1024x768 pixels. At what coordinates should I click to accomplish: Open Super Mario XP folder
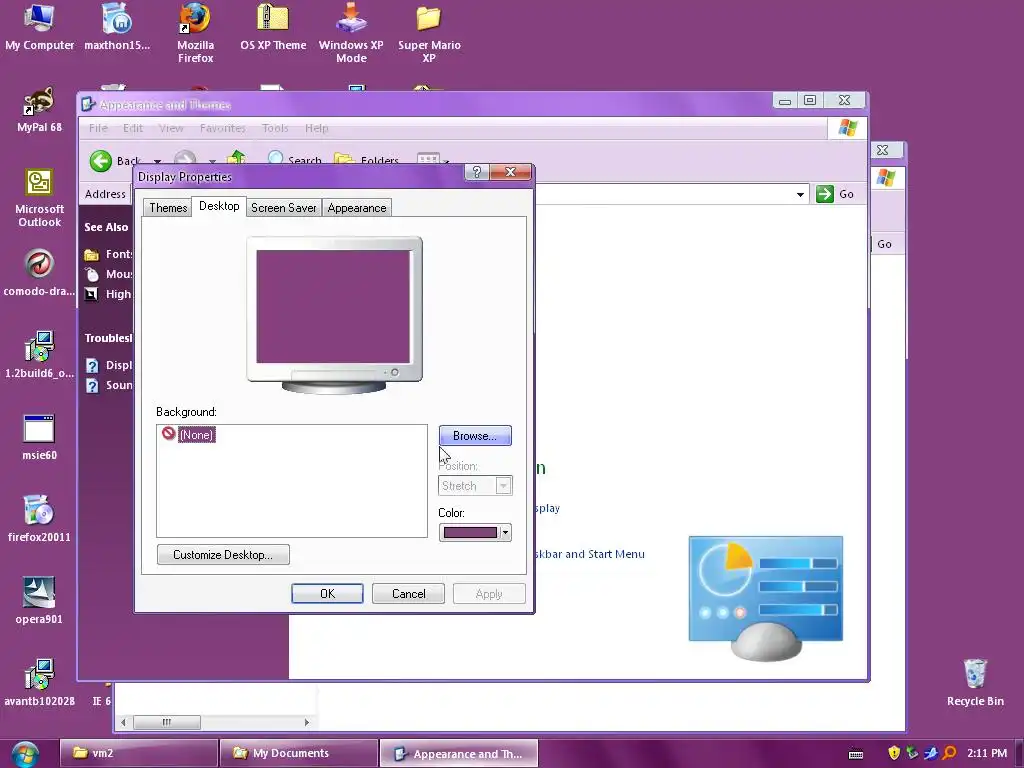click(429, 33)
